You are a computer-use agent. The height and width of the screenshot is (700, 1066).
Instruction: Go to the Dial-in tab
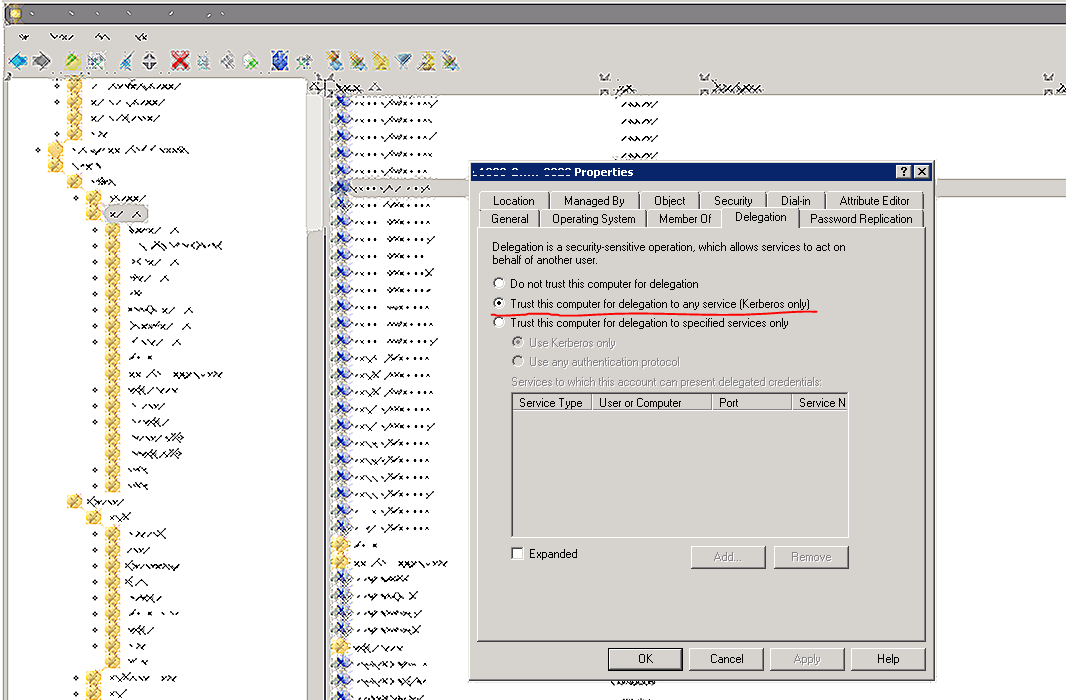795,200
